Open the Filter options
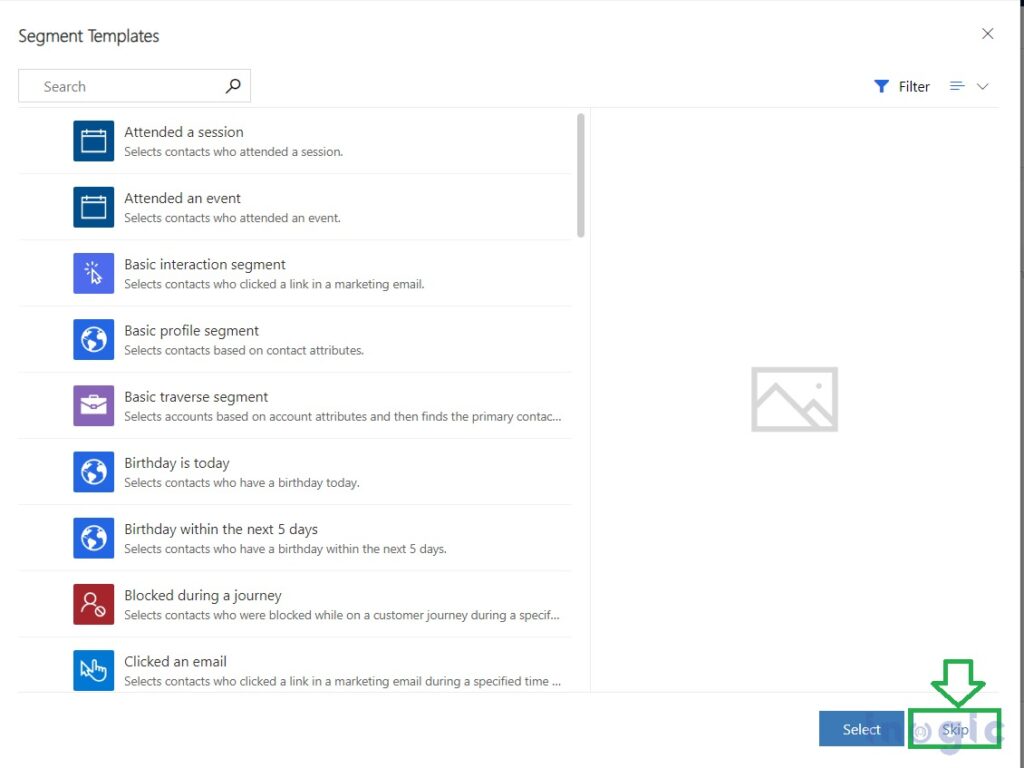Viewport: 1024px width, 768px height. click(x=902, y=86)
